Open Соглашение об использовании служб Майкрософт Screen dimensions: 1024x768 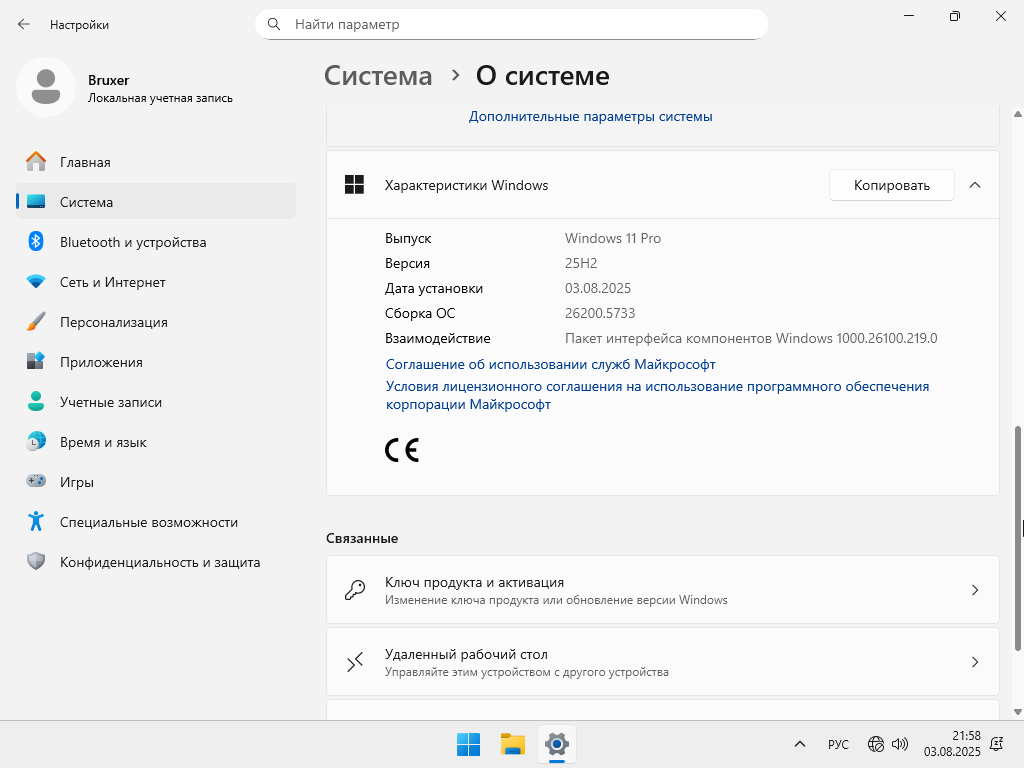[551, 364]
